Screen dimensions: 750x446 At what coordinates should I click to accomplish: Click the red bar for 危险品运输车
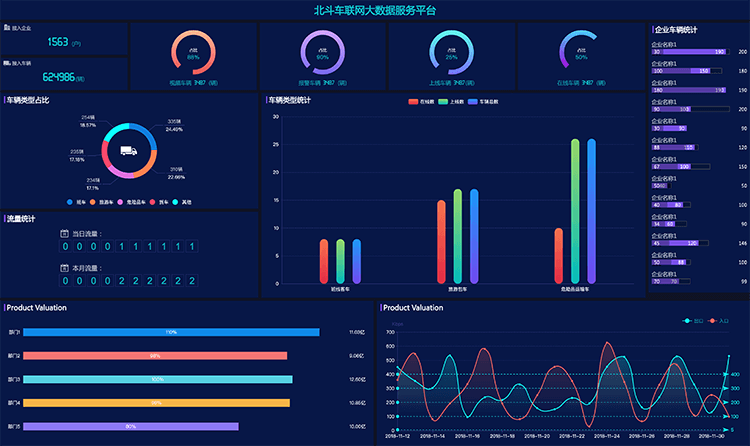pyautogui.click(x=559, y=256)
